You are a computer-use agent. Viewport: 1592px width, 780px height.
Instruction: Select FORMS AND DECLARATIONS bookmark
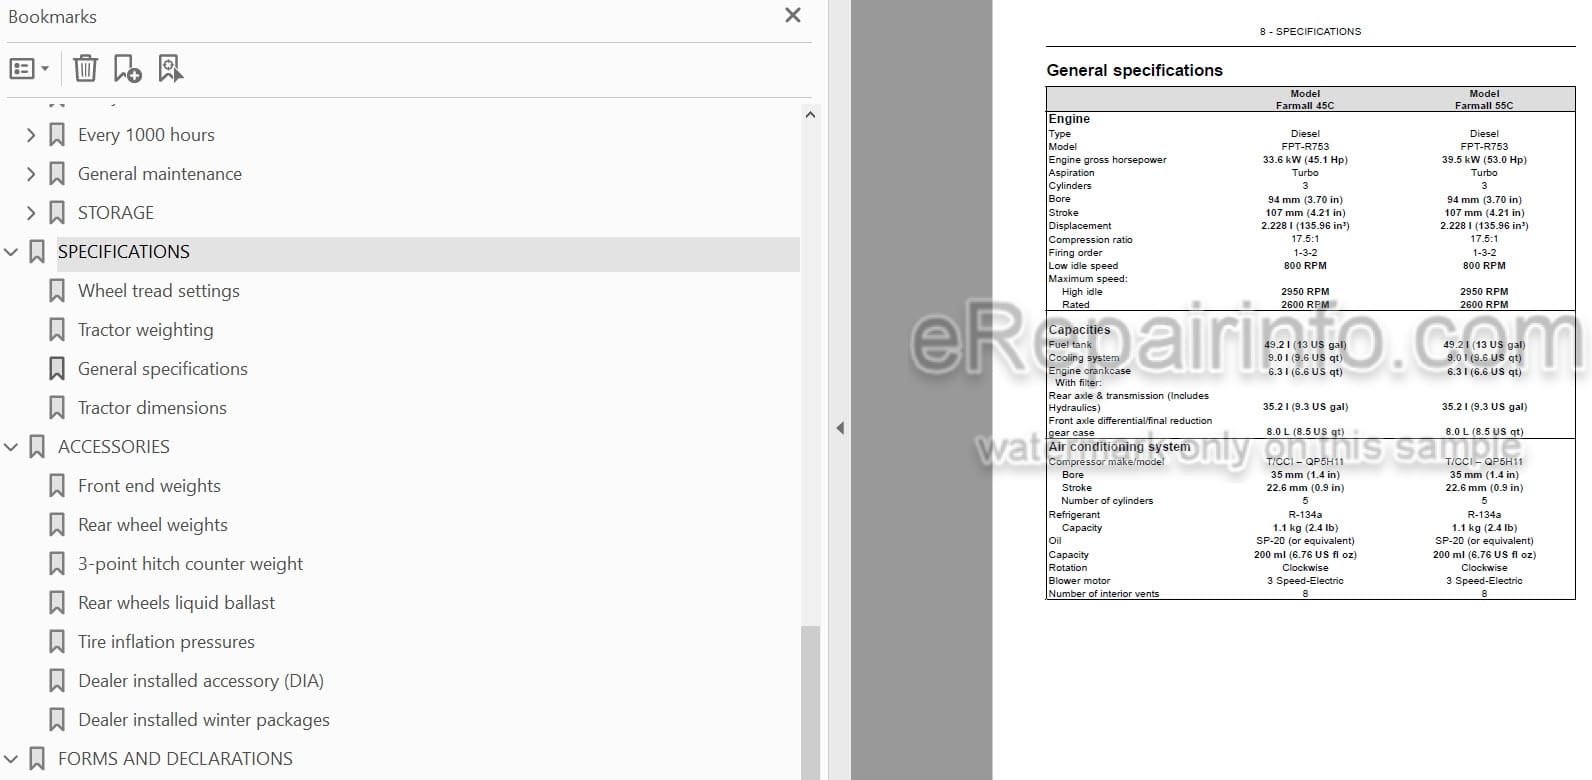point(175,759)
